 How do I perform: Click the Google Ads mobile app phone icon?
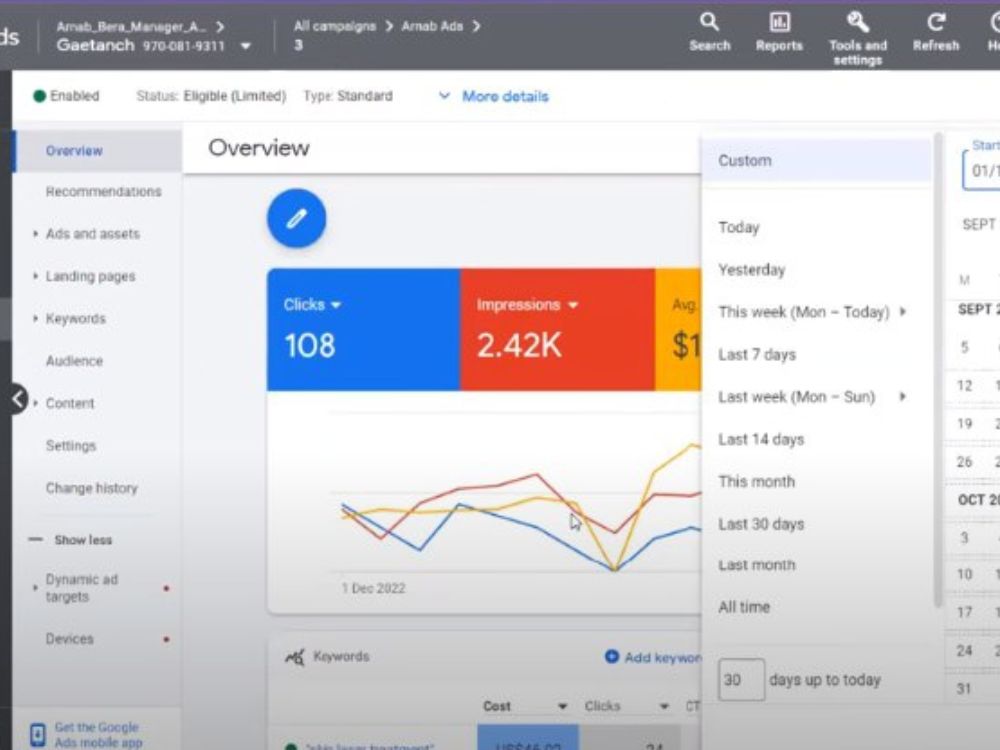[38, 734]
